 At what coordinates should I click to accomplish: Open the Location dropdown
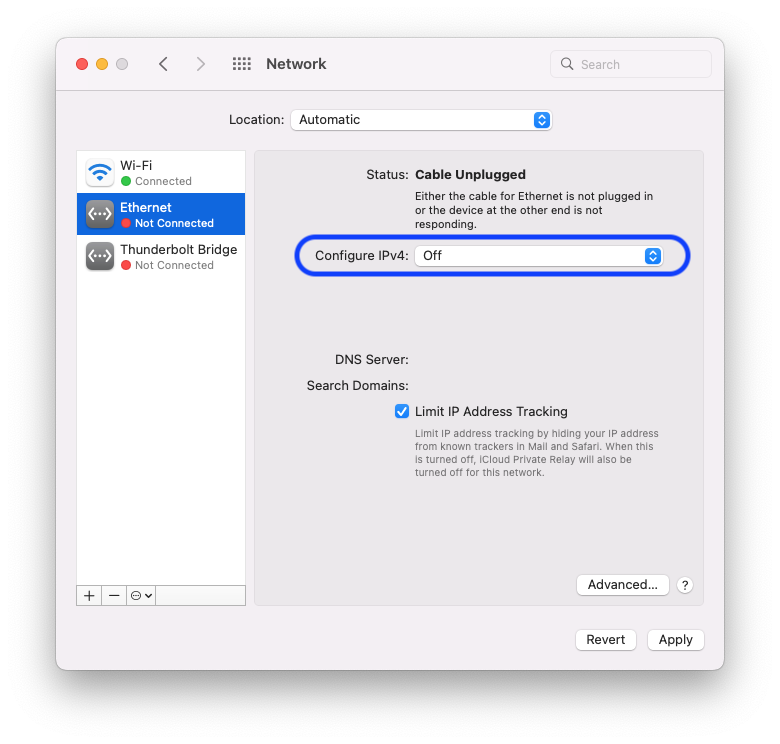[421, 120]
